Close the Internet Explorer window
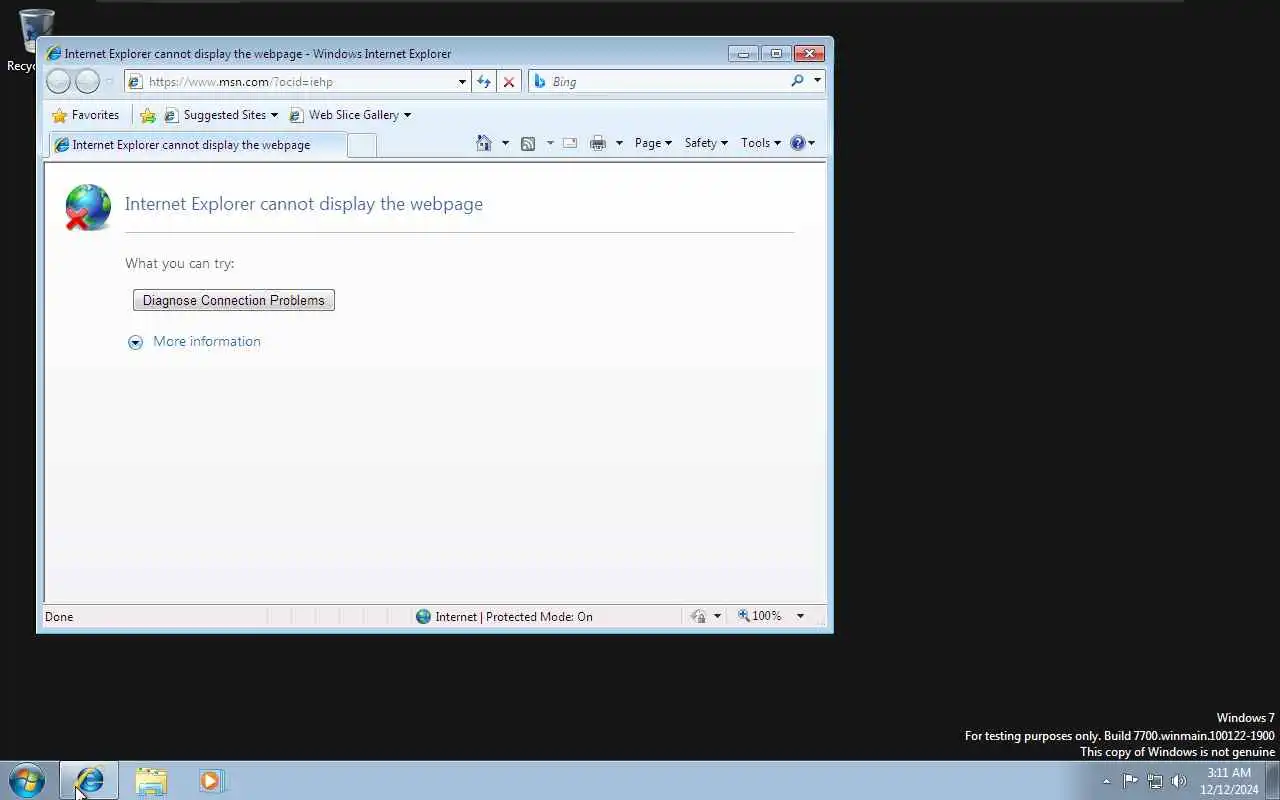Screen dimensions: 1280x800 809,54
